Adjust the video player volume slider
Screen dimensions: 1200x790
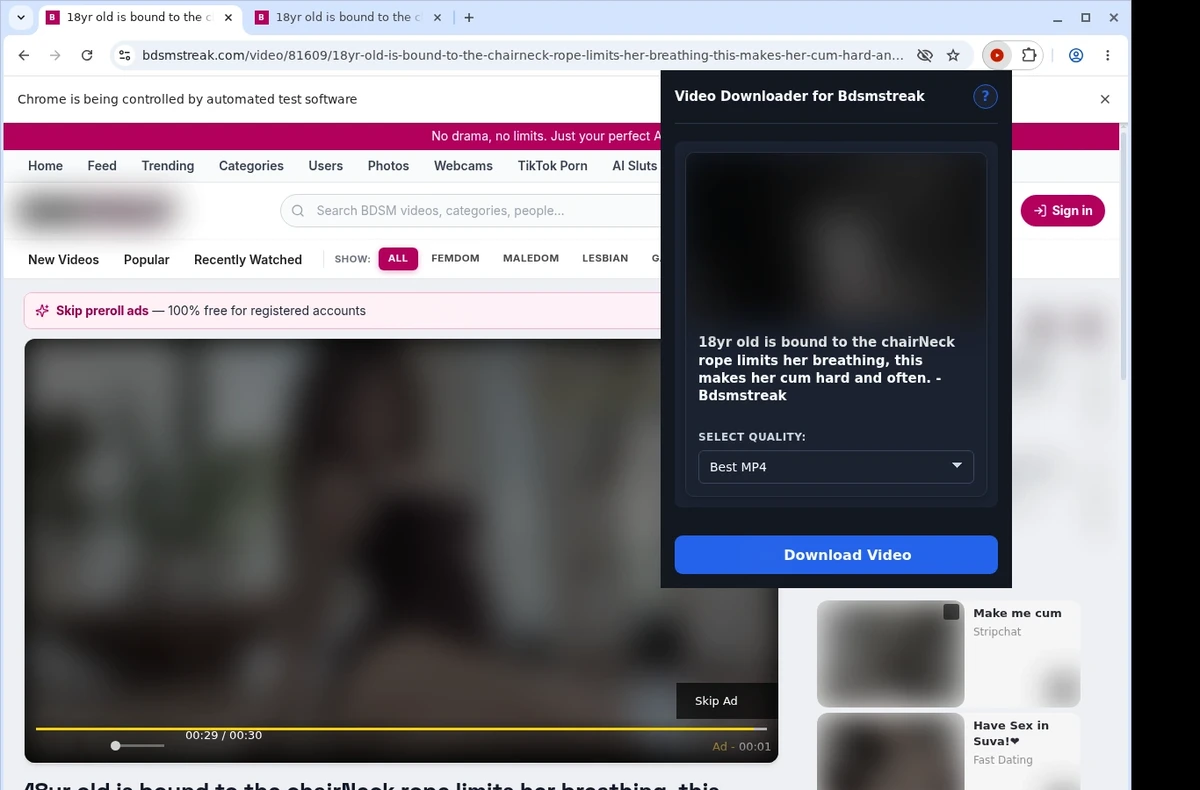click(138, 746)
